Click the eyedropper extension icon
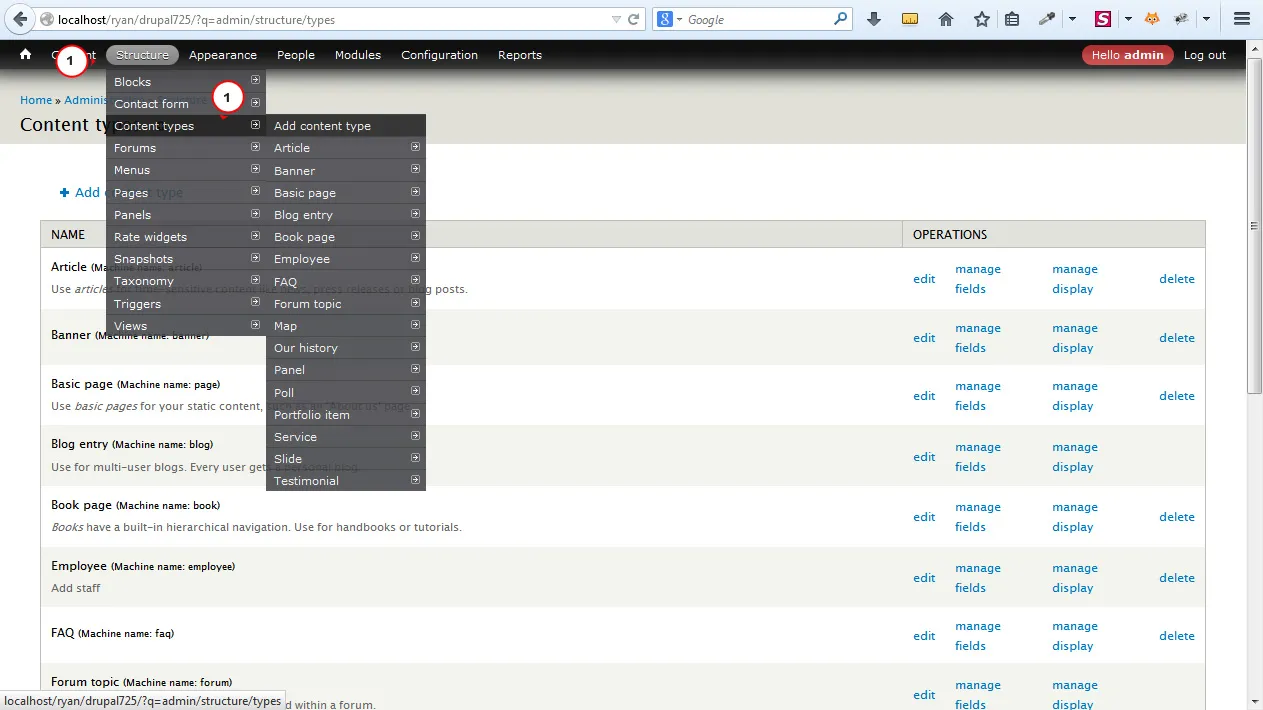Viewport: 1263px width, 710px height. tap(1047, 19)
